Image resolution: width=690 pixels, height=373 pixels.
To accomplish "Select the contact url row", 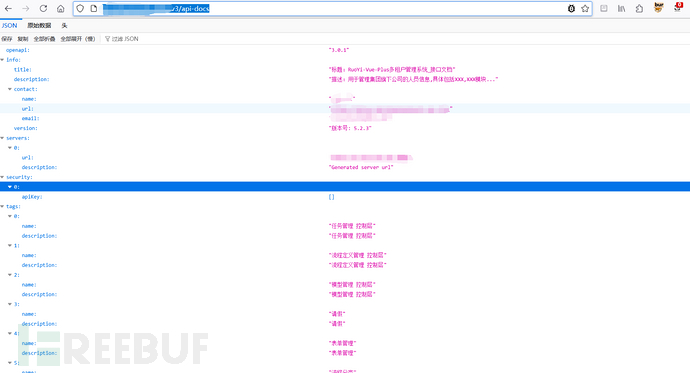I will click(345, 109).
